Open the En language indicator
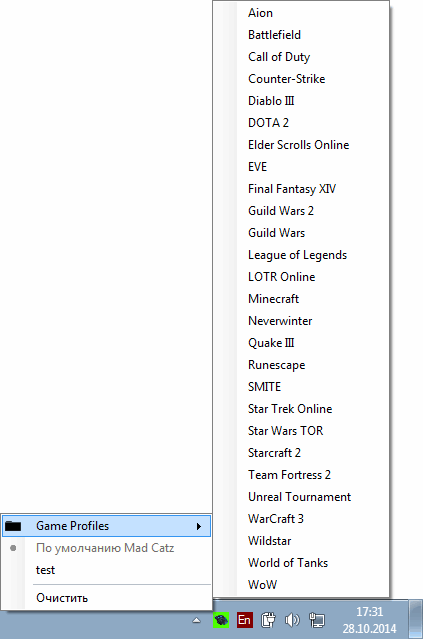The width and height of the screenshot is (423, 639). pyautogui.click(x=245, y=620)
